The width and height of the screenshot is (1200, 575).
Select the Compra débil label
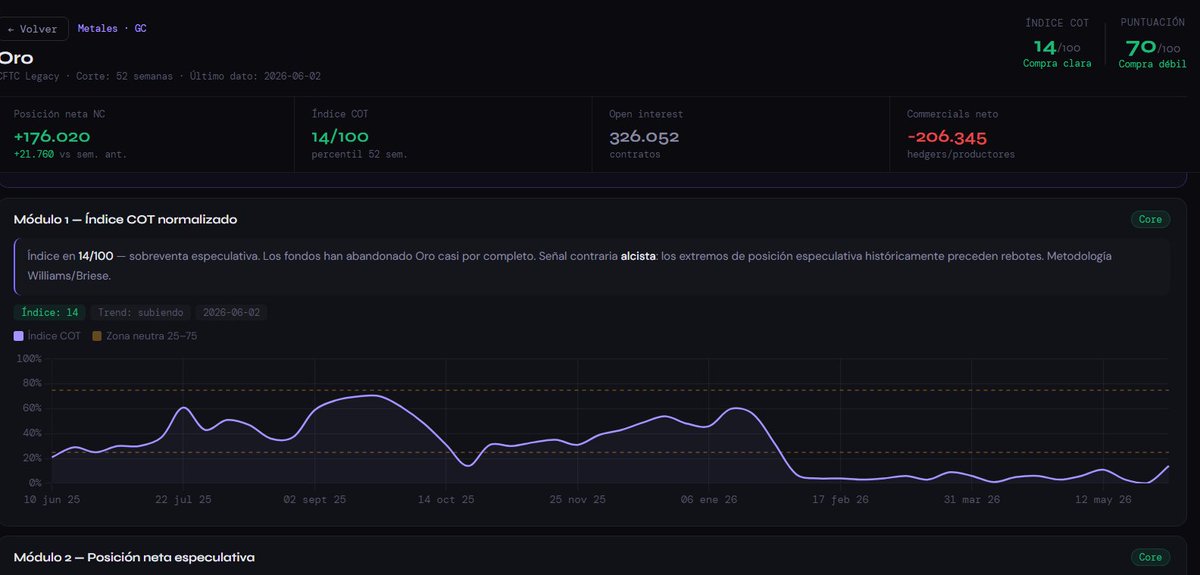[1153, 64]
